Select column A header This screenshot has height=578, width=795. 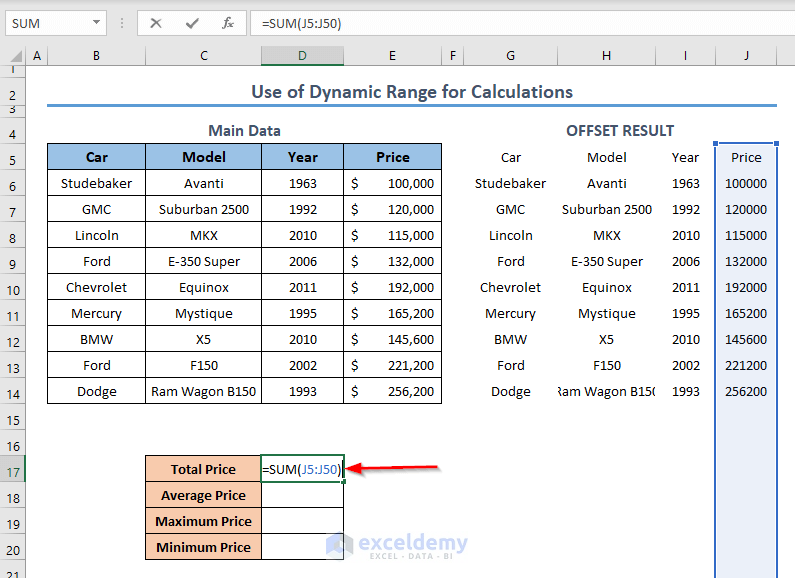pyautogui.click(x=37, y=56)
